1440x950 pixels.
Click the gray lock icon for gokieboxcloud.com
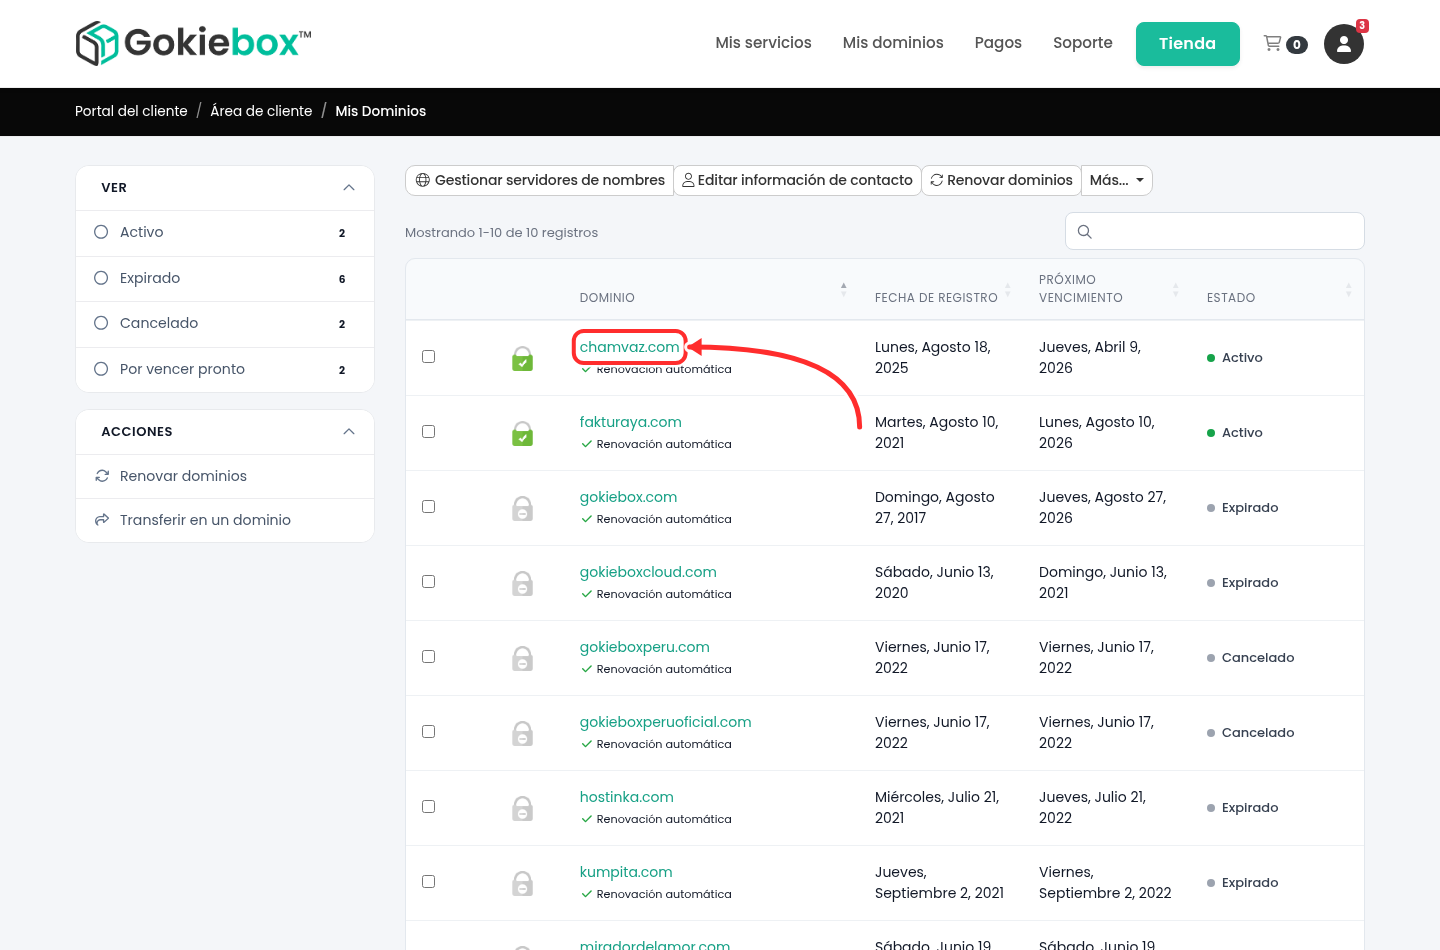click(522, 583)
